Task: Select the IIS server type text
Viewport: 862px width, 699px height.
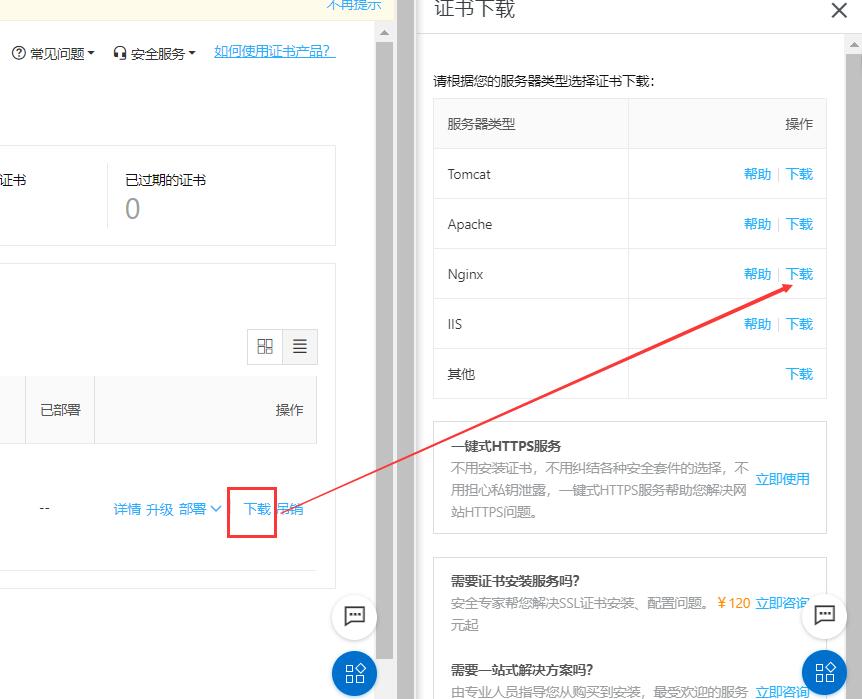Action: pos(455,324)
